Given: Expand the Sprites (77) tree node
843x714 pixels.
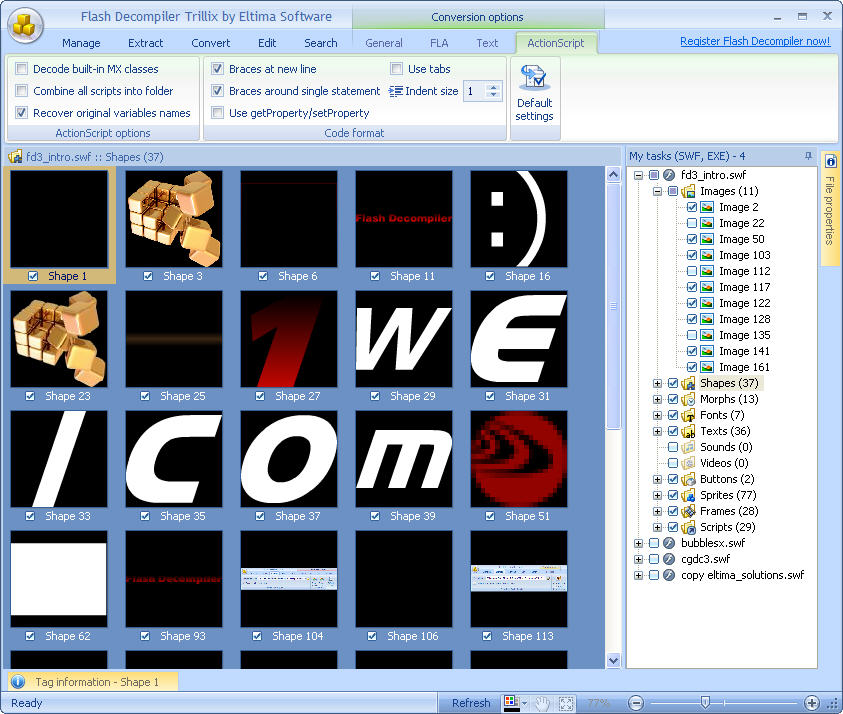Looking at the screenshot, I should (657, 495).
